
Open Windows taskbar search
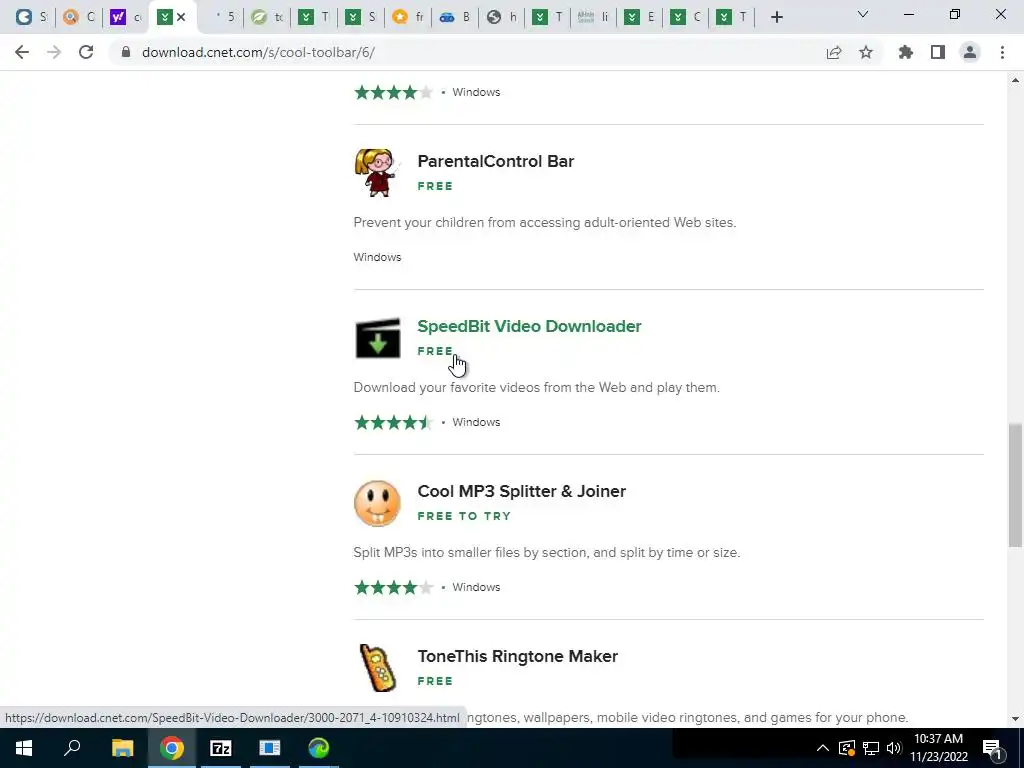tap(72, 748)
